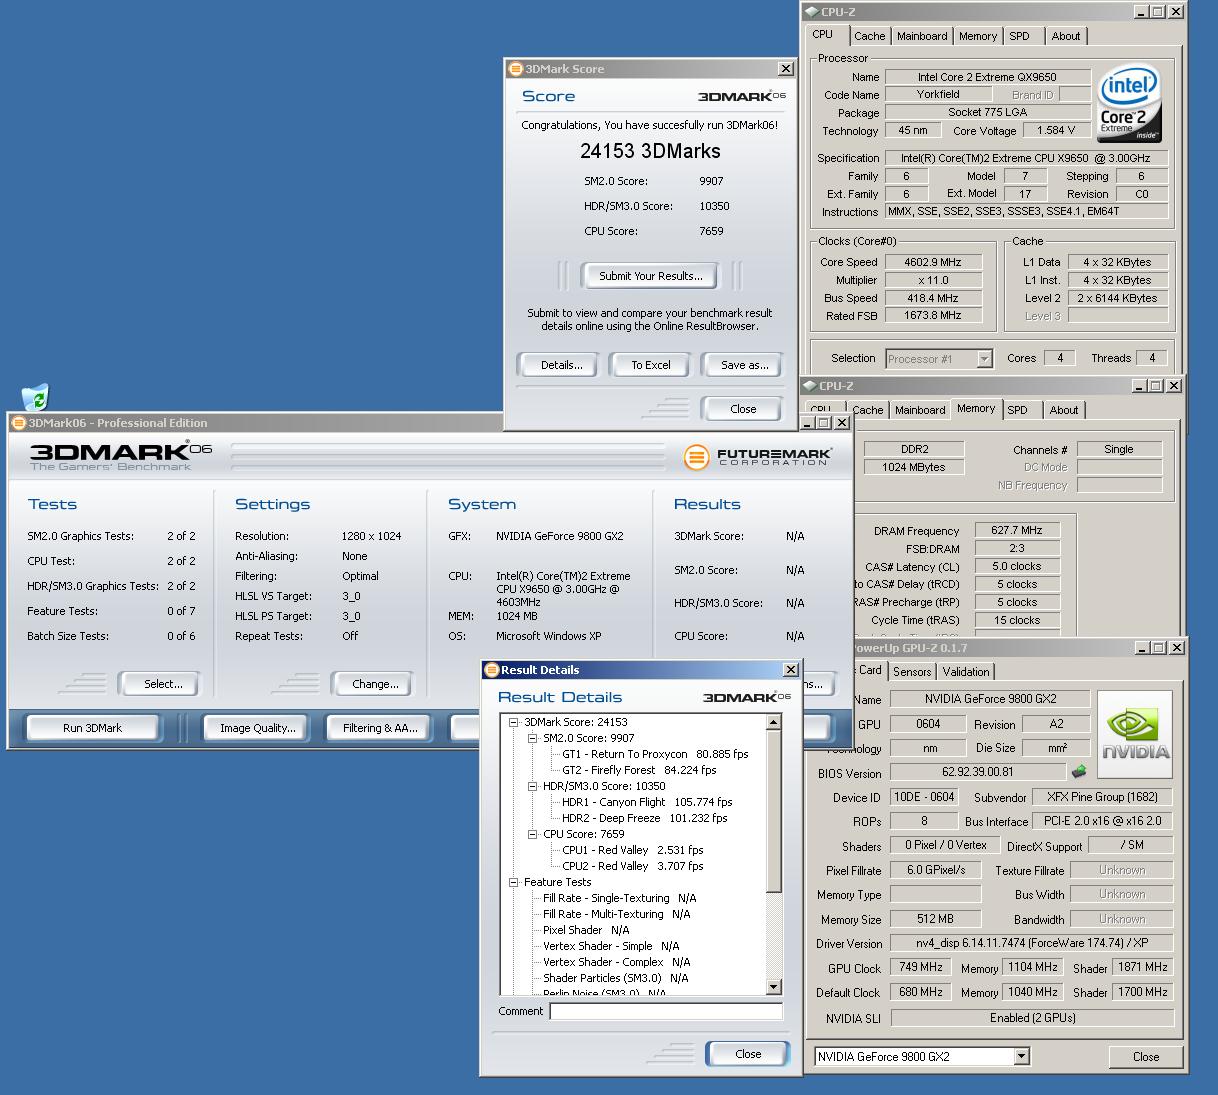1218x1095 pixels.
Task: Open the Processor #1 selection dropdown
Action: pos(984,358)
